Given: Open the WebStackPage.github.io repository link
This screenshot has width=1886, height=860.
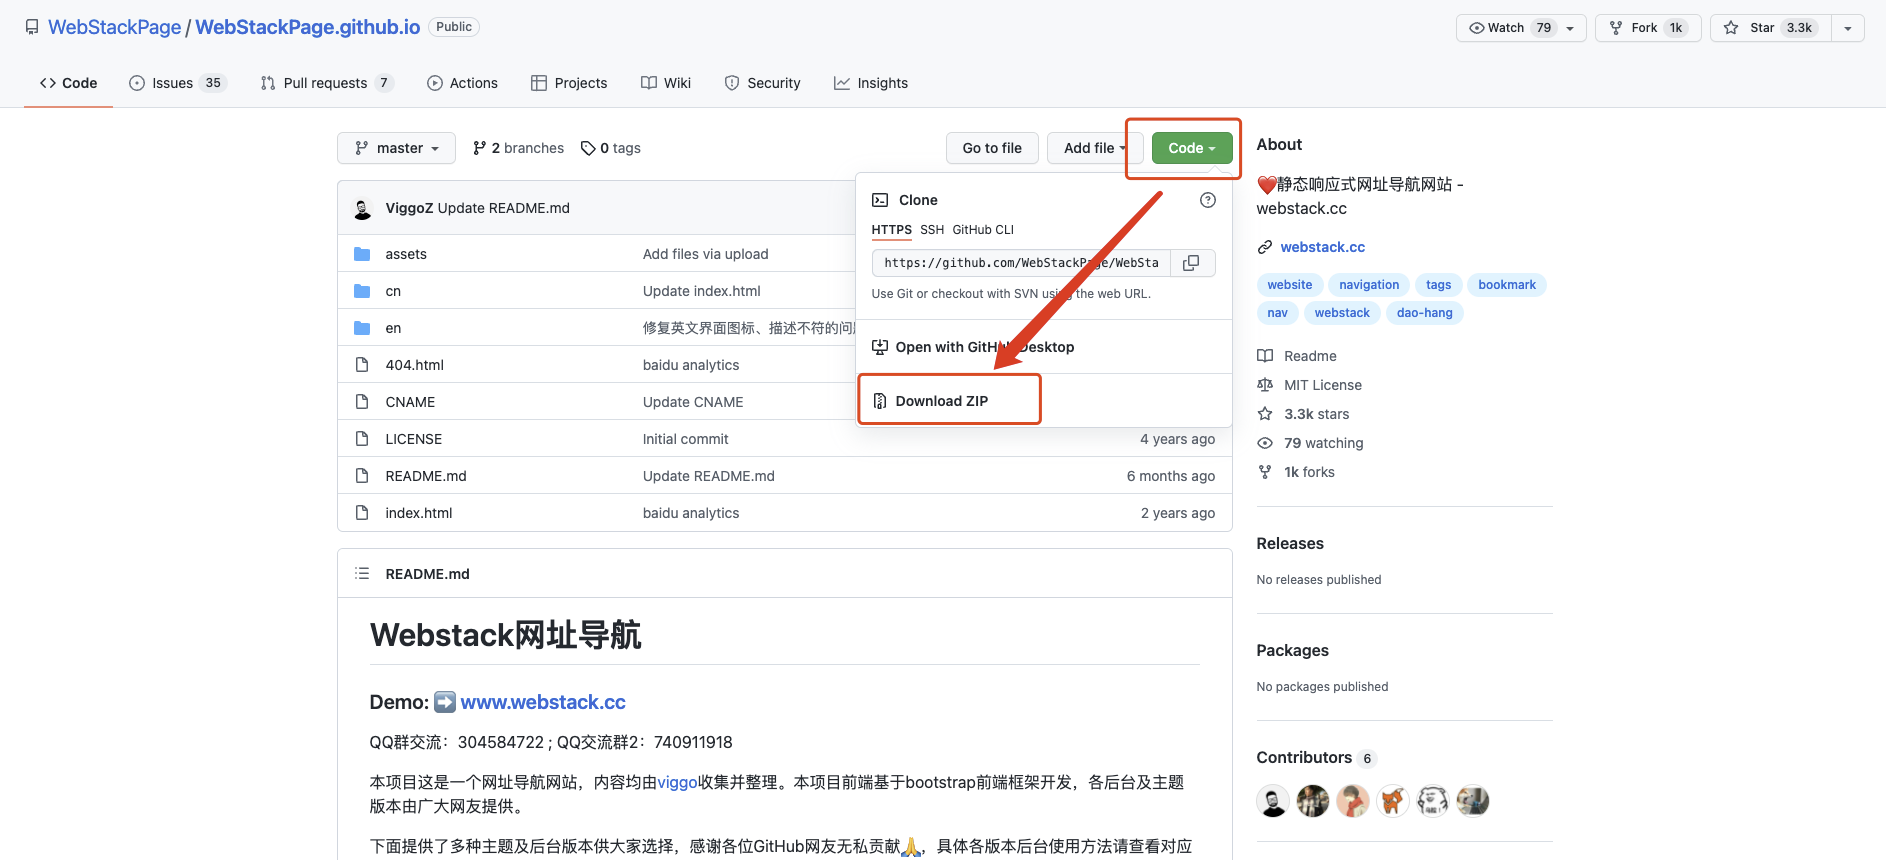Looking at the screenshot, I should 308,27.
